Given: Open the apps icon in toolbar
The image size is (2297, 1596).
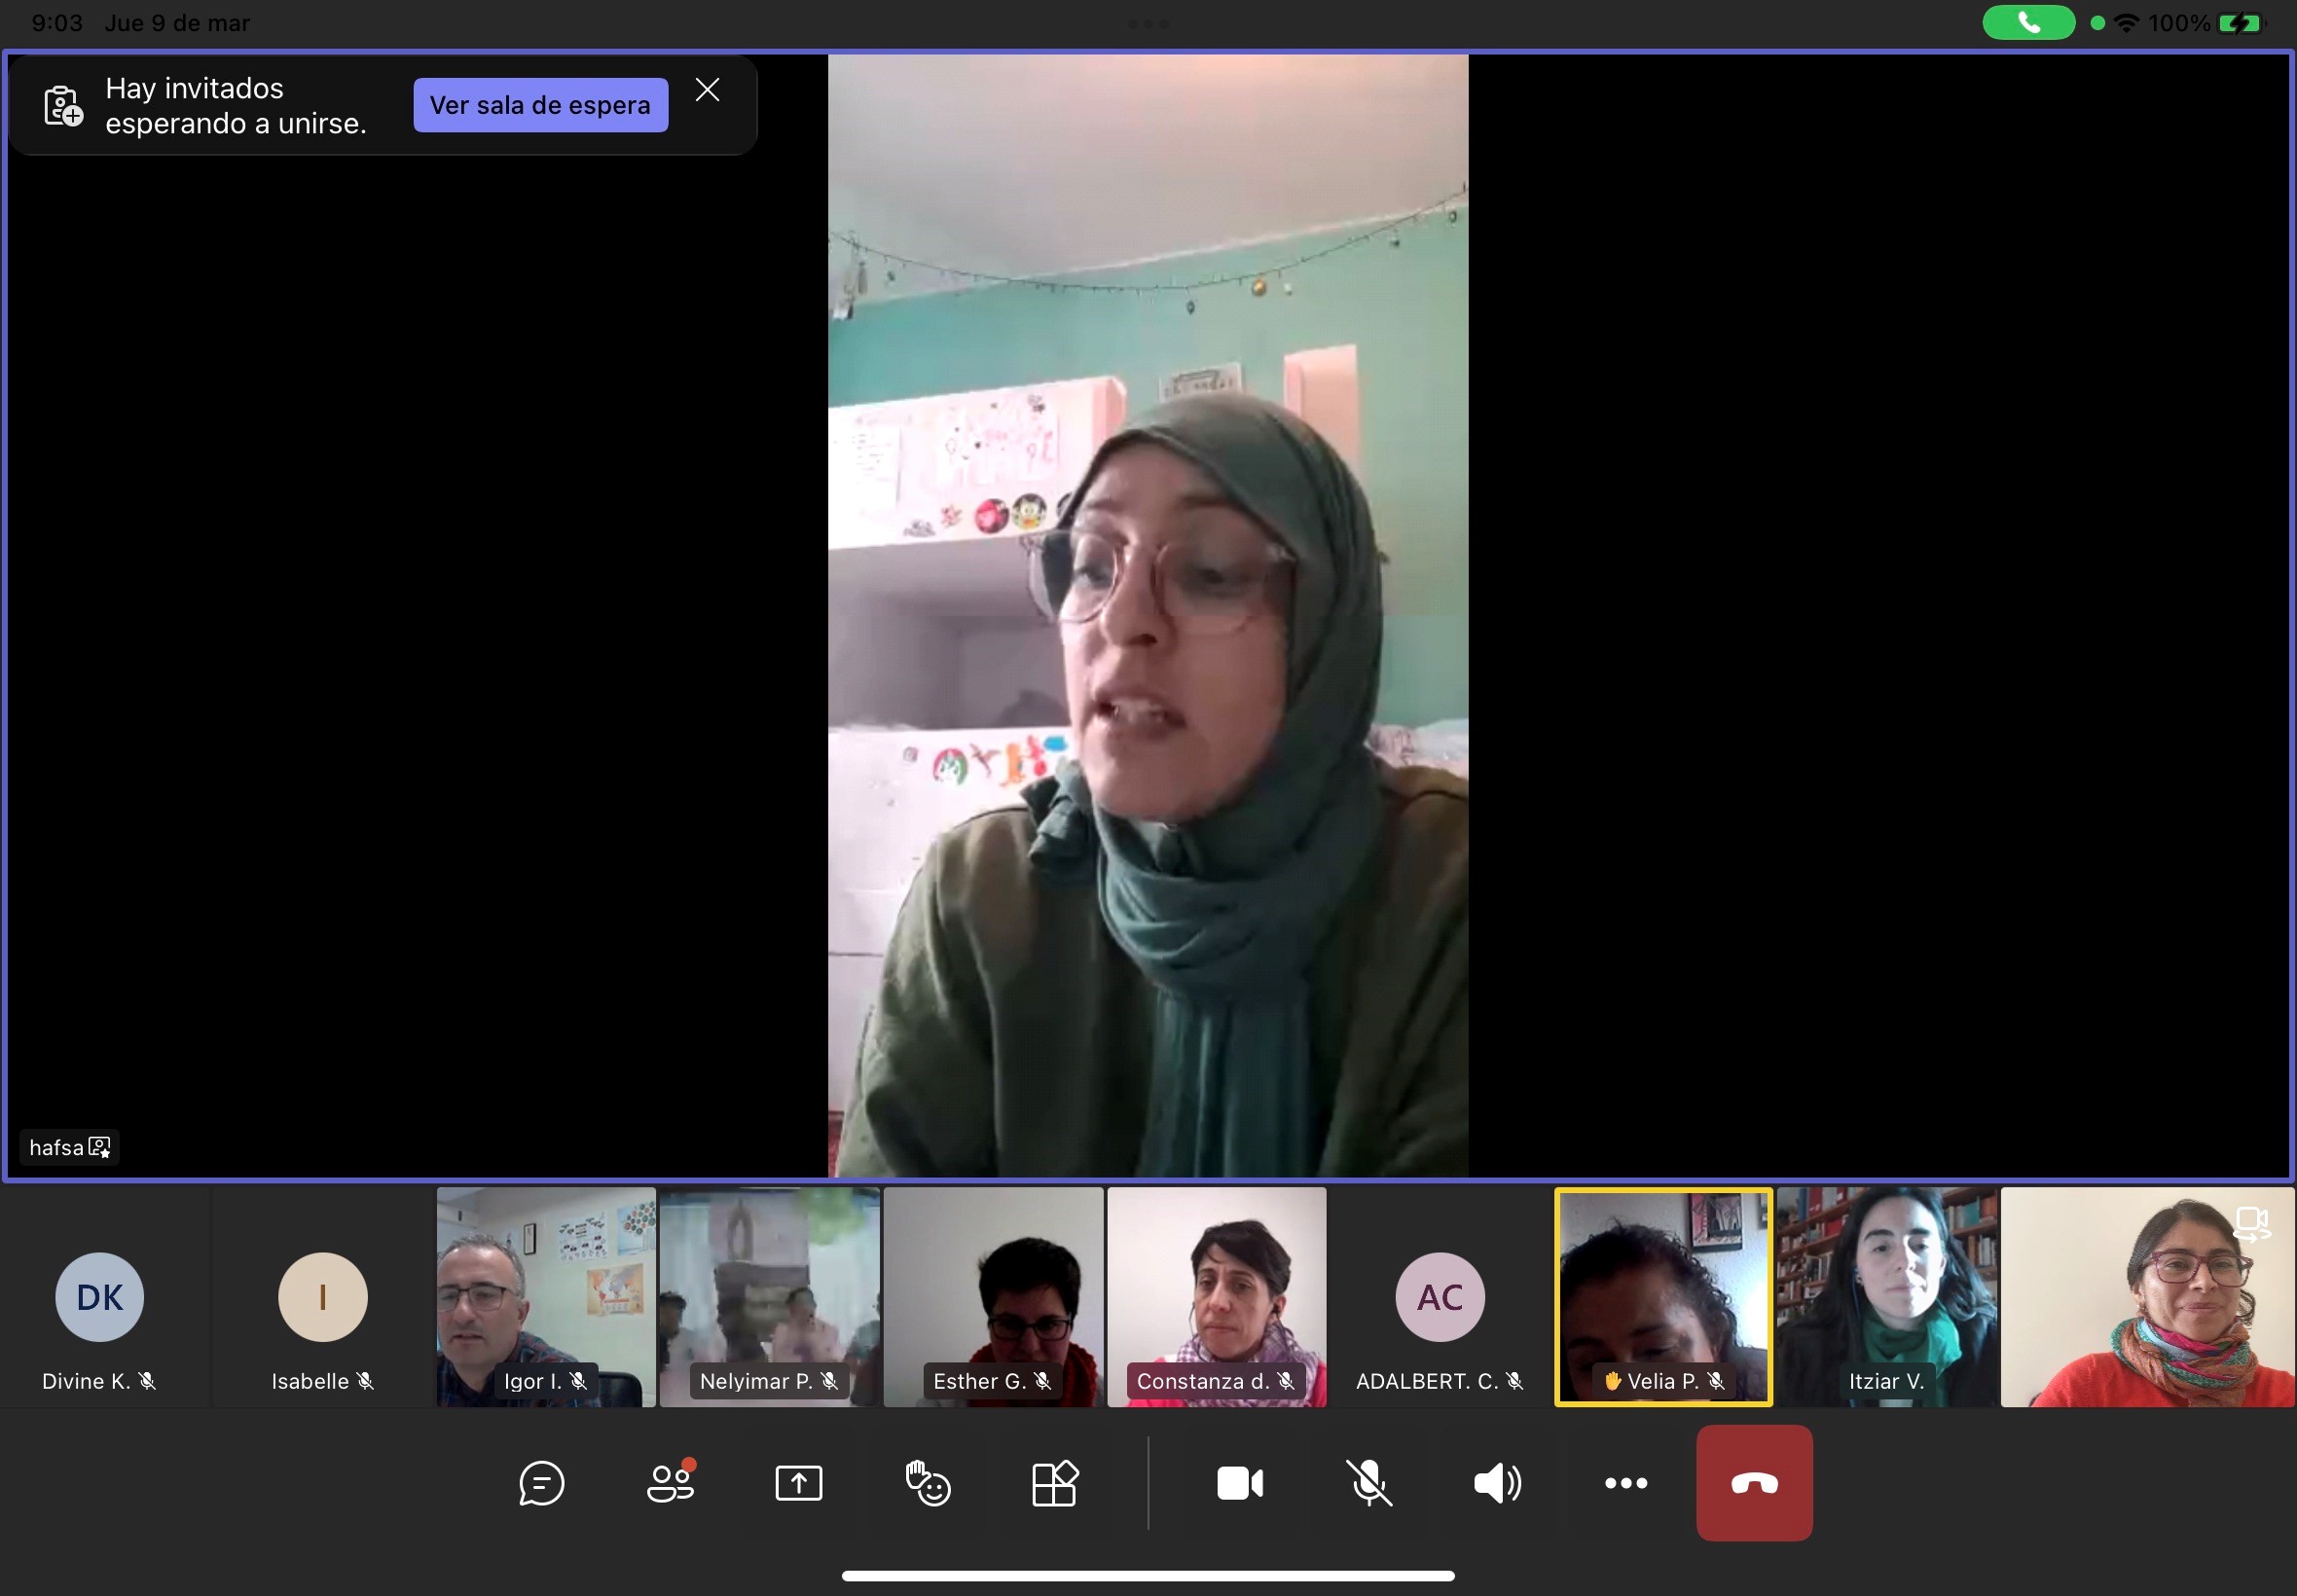Looking at the screenshot, I should point(1055,1483).
